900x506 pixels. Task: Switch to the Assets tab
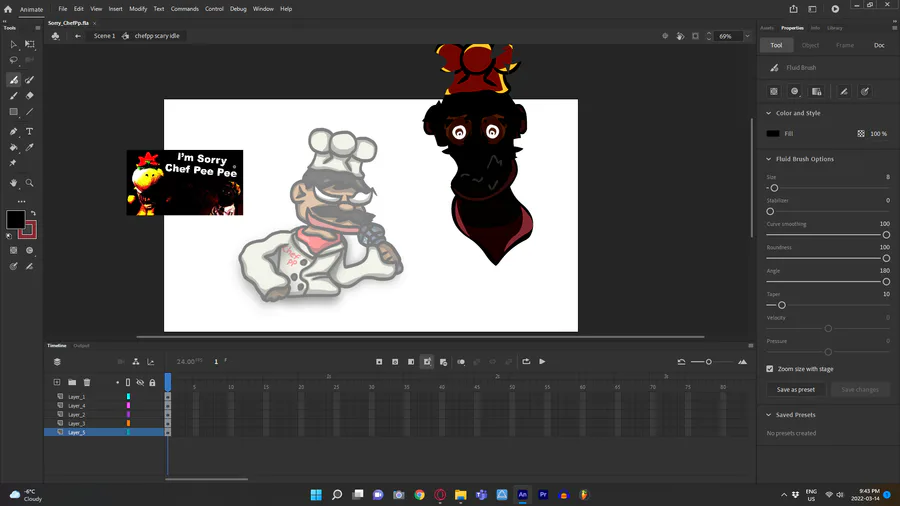[767, 28]
